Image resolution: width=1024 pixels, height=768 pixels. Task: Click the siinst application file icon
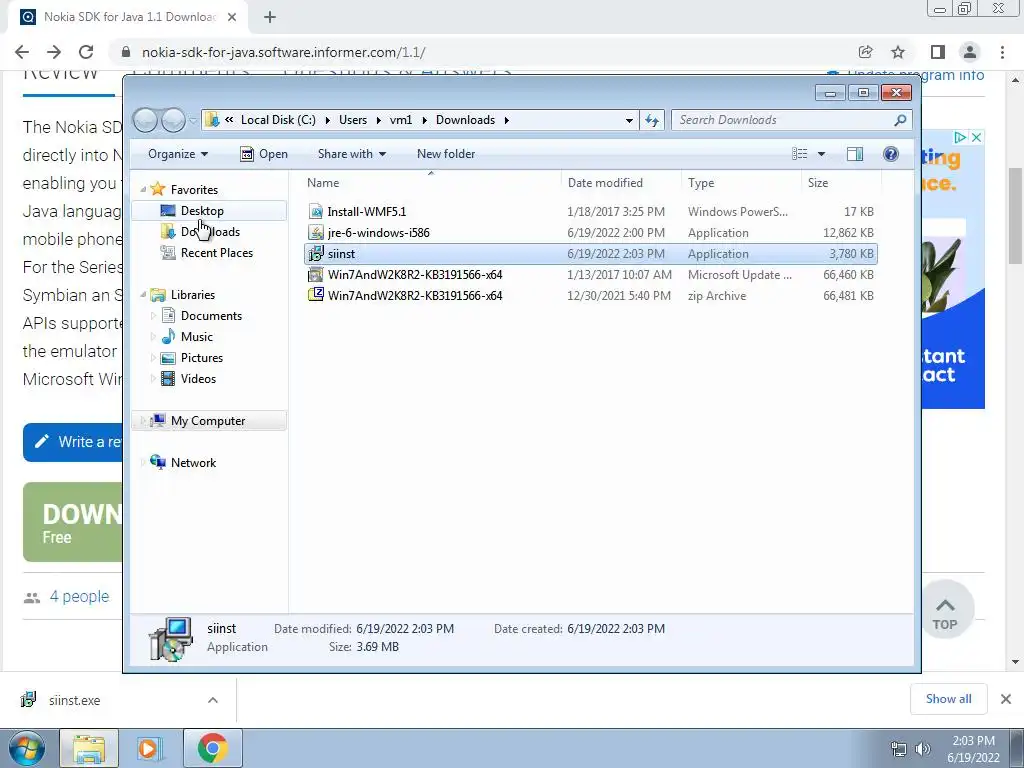point(316,253)
